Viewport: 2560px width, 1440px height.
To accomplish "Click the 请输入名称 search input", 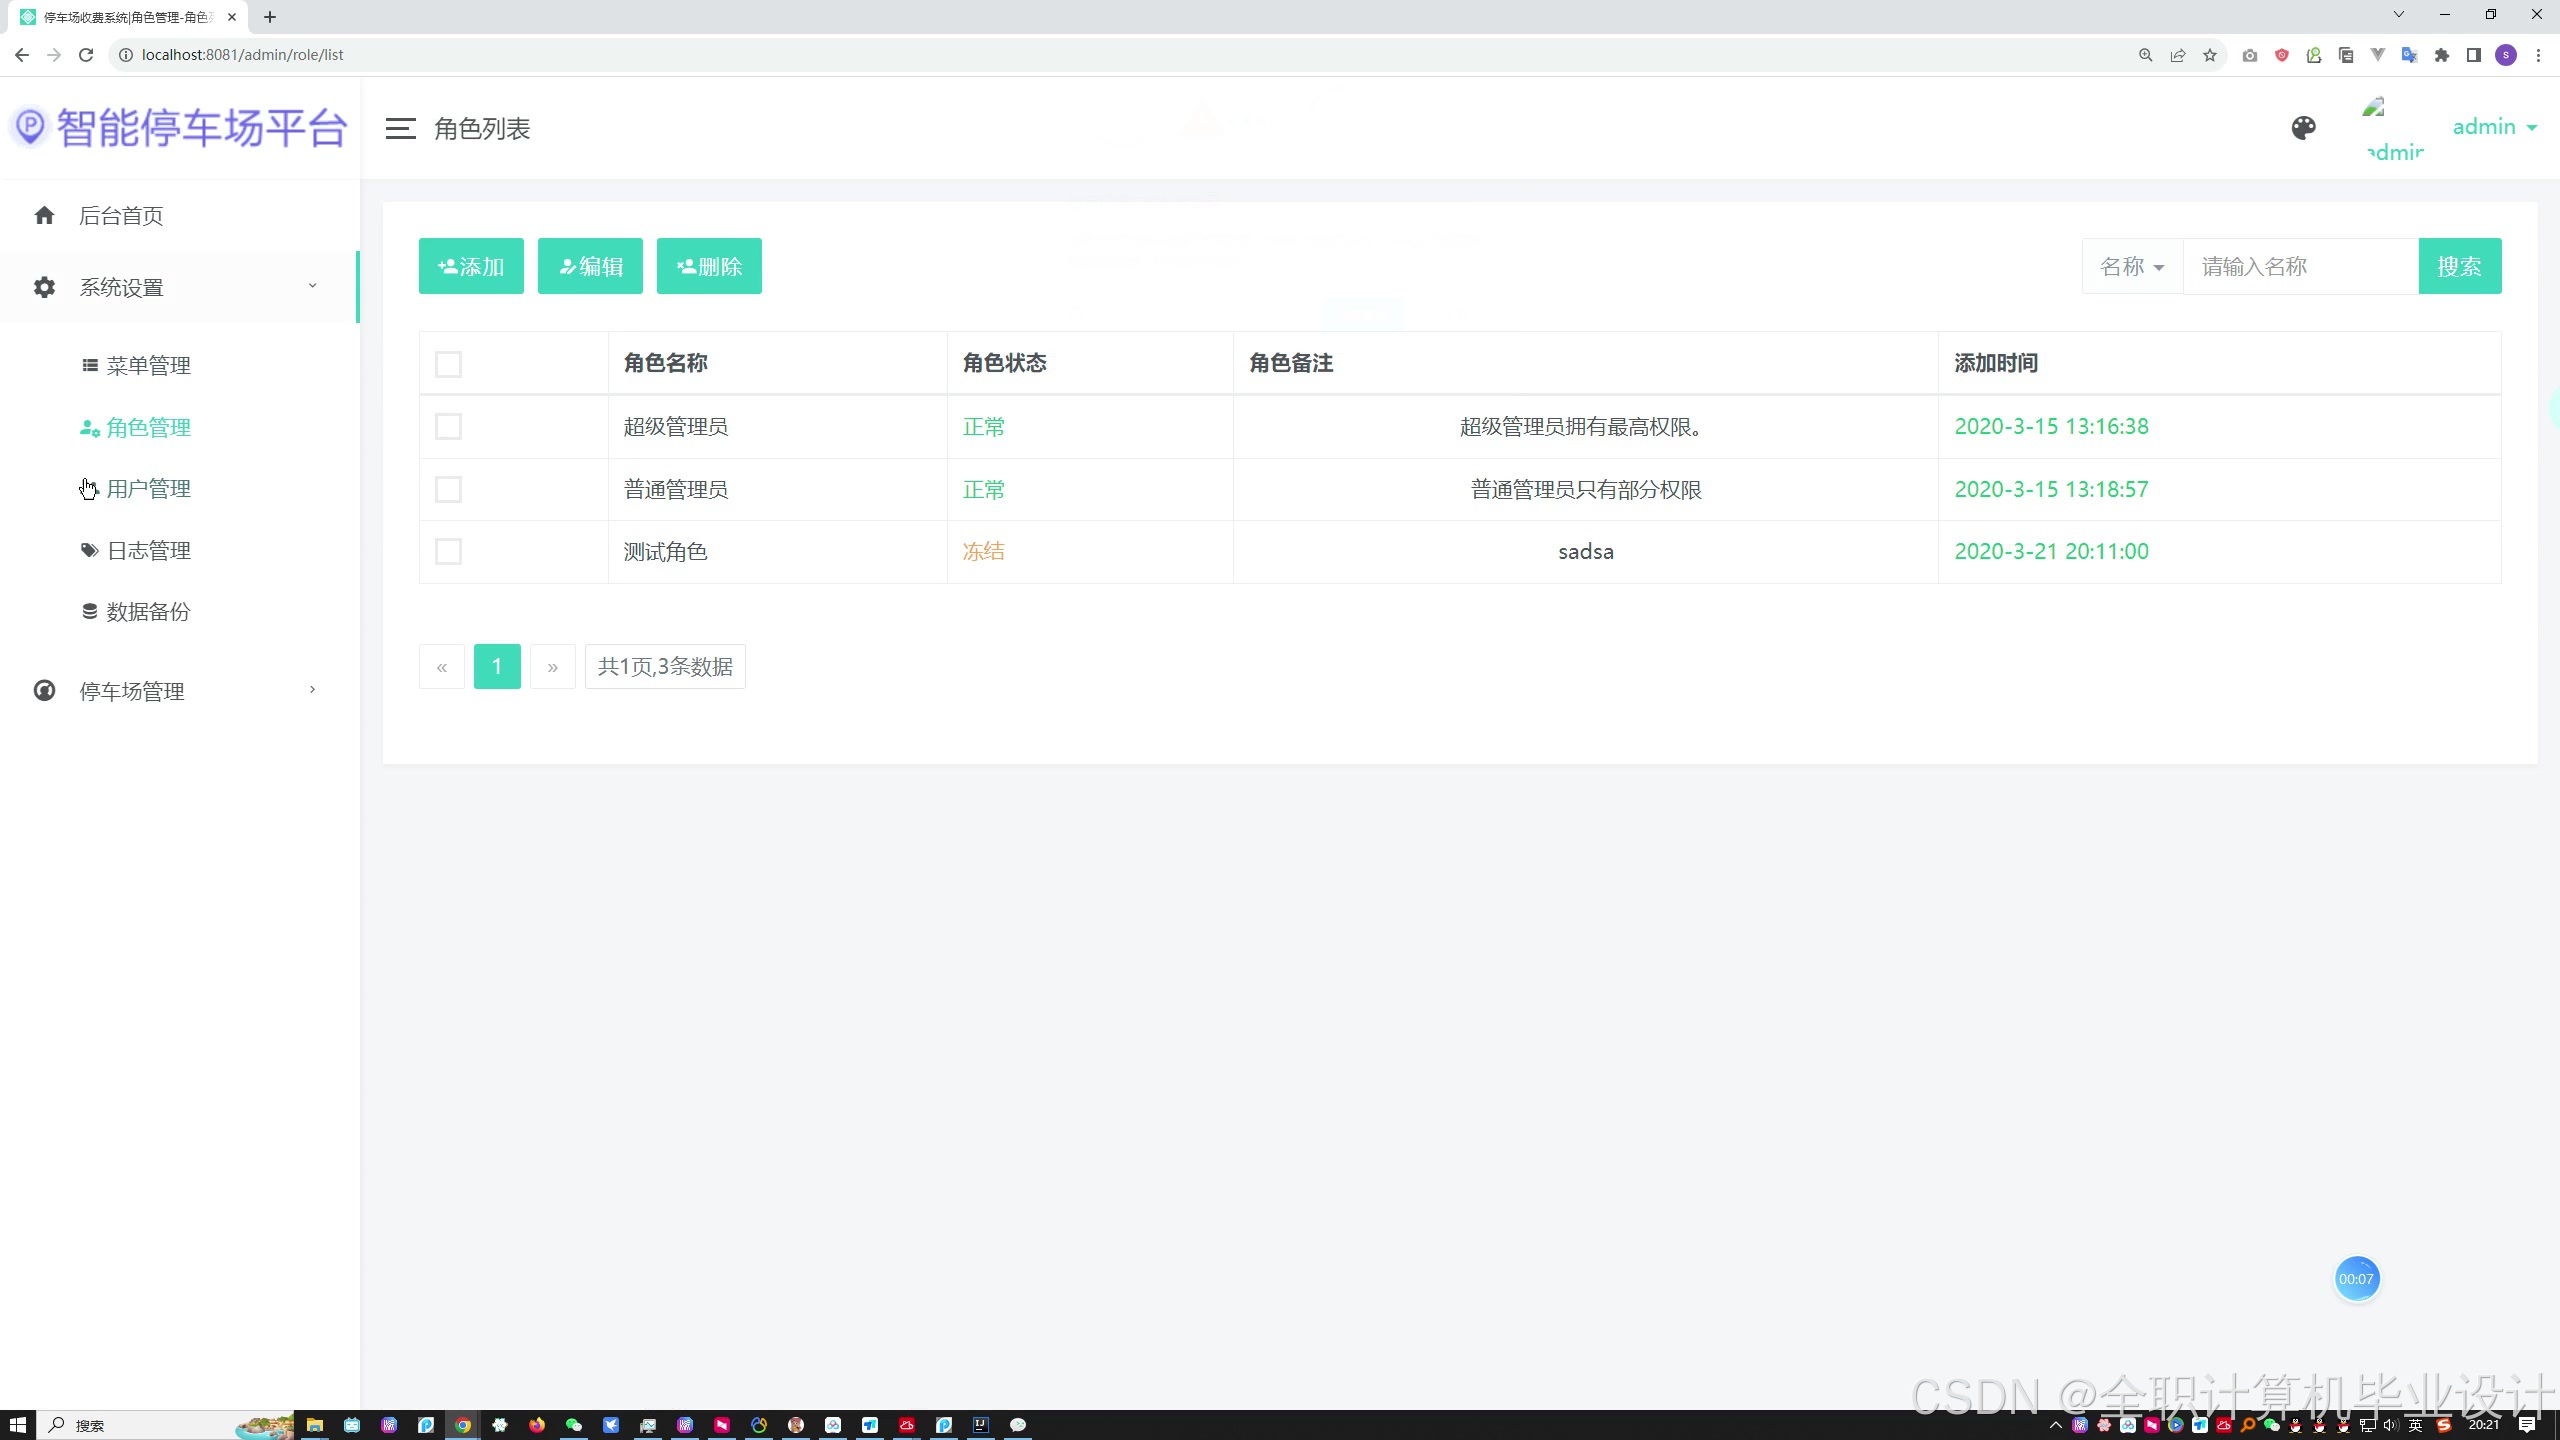I will click(2300, 267).
